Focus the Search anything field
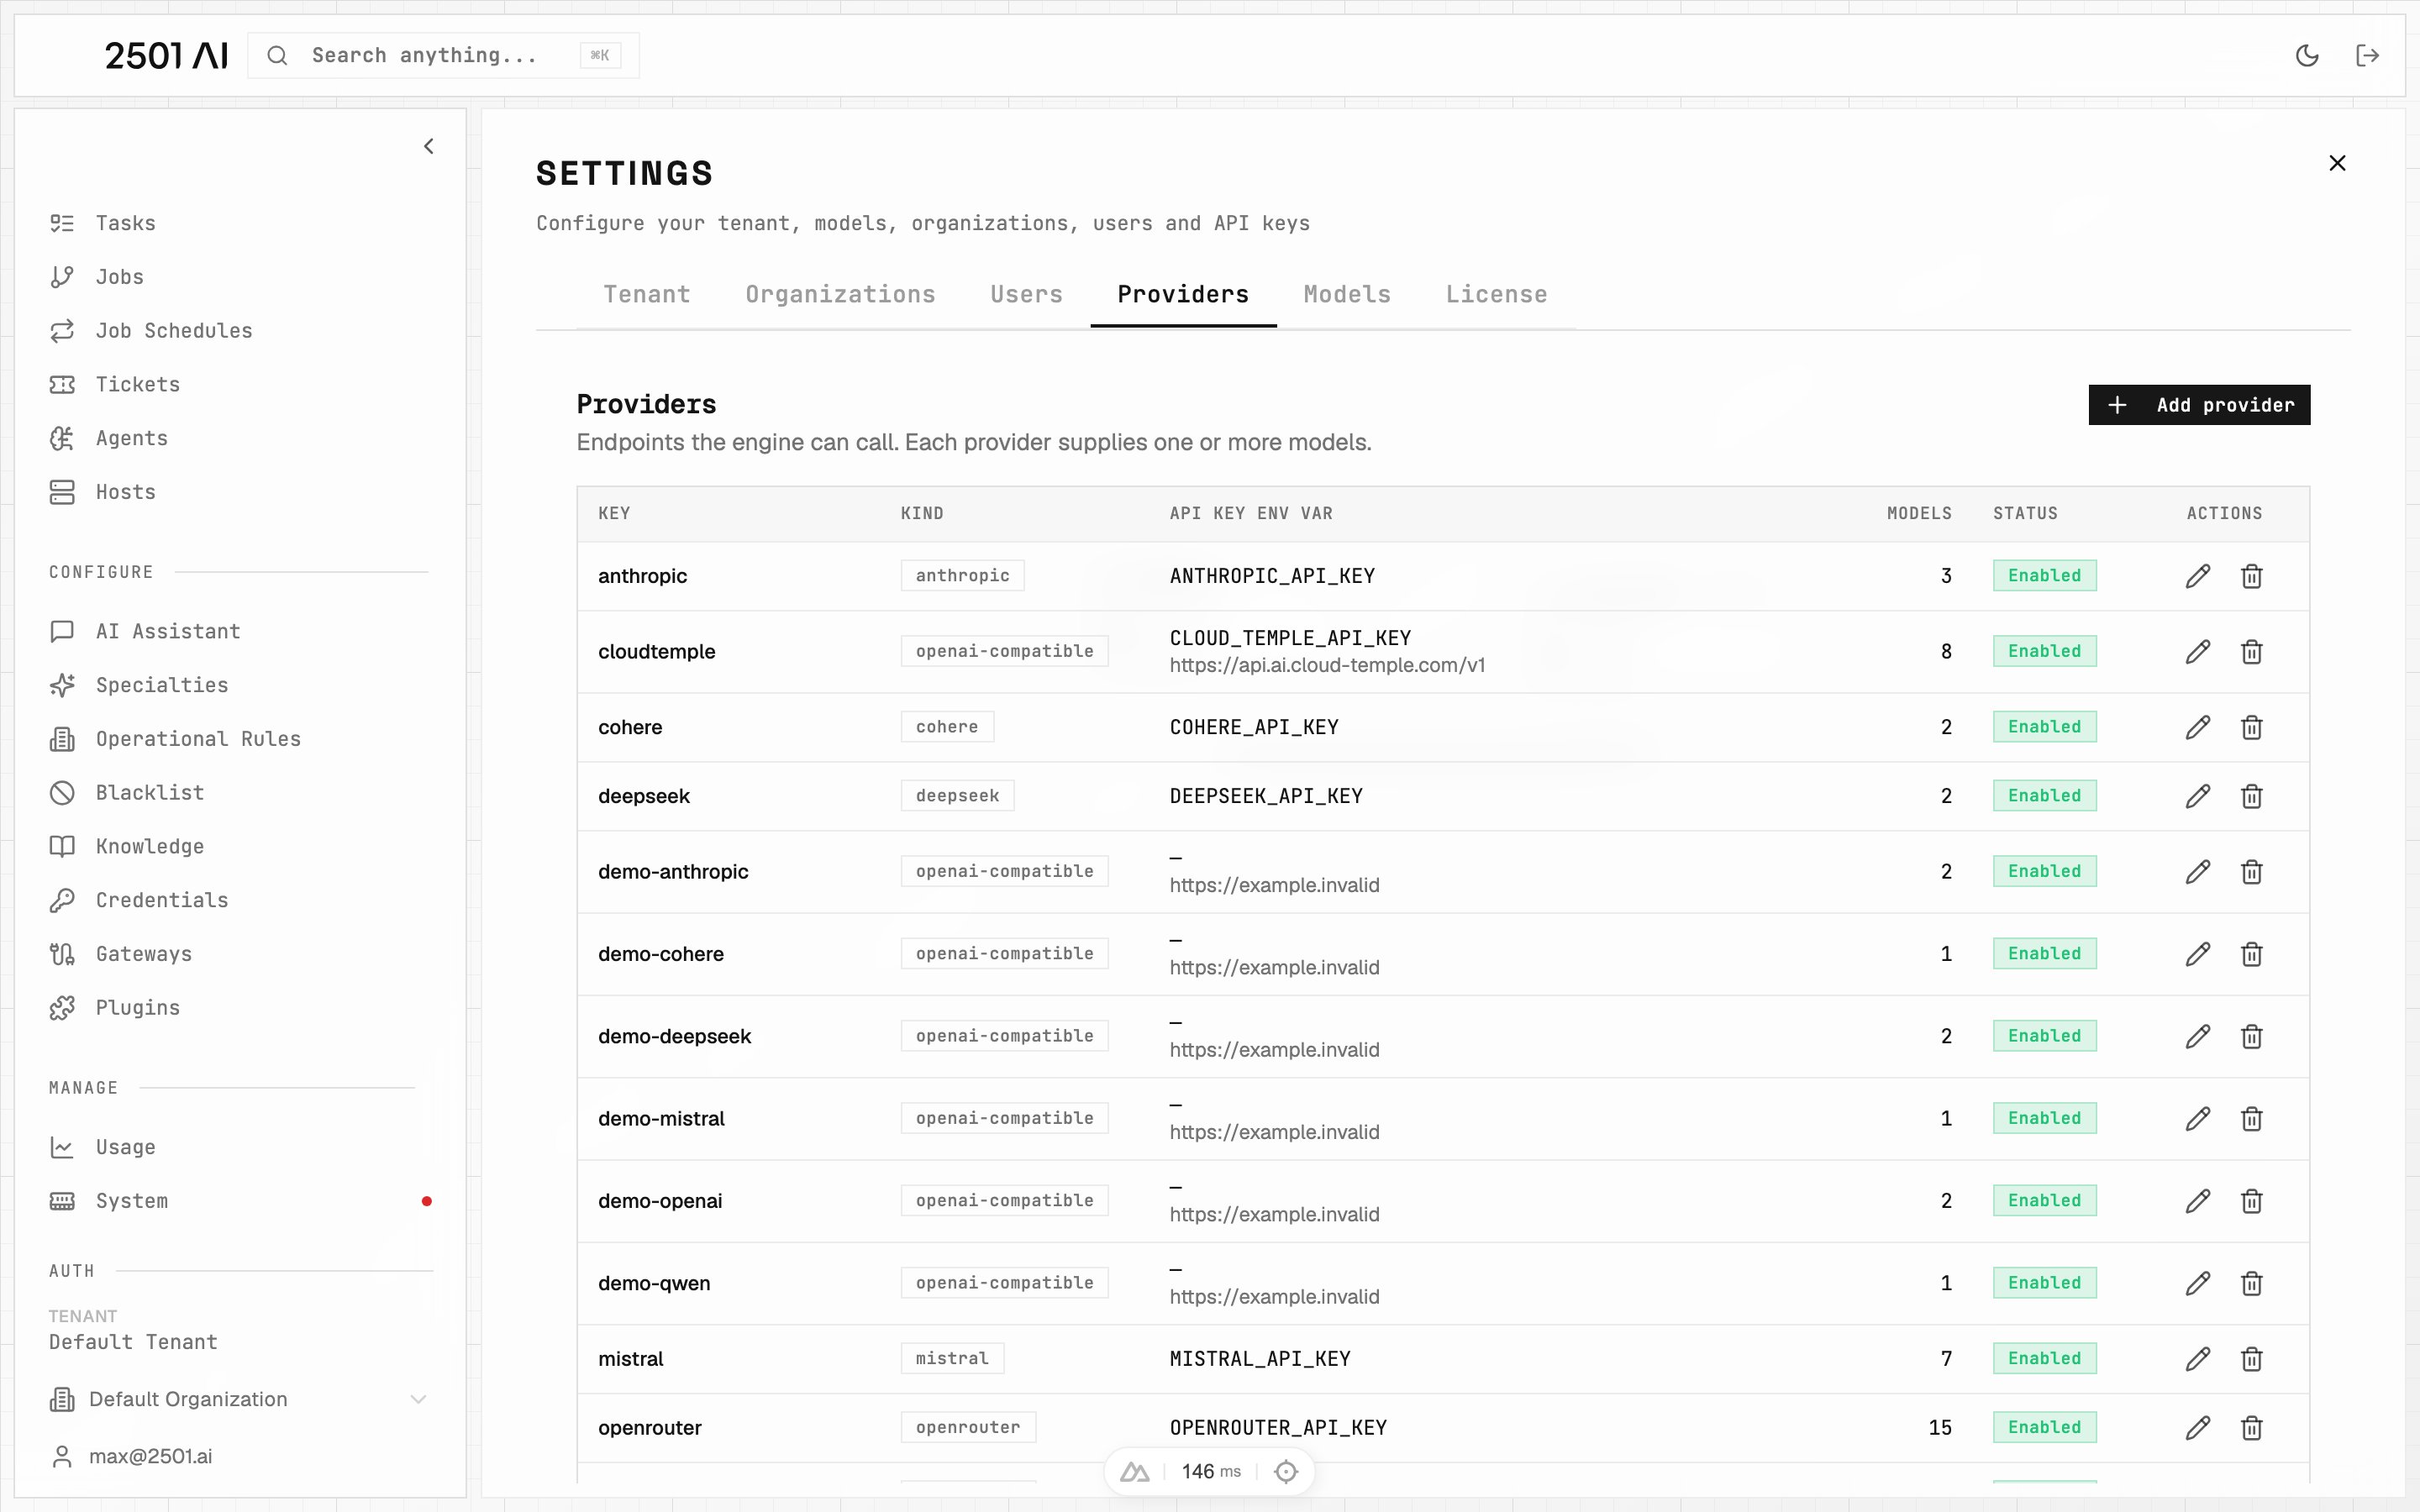 [x=443, y=55]
